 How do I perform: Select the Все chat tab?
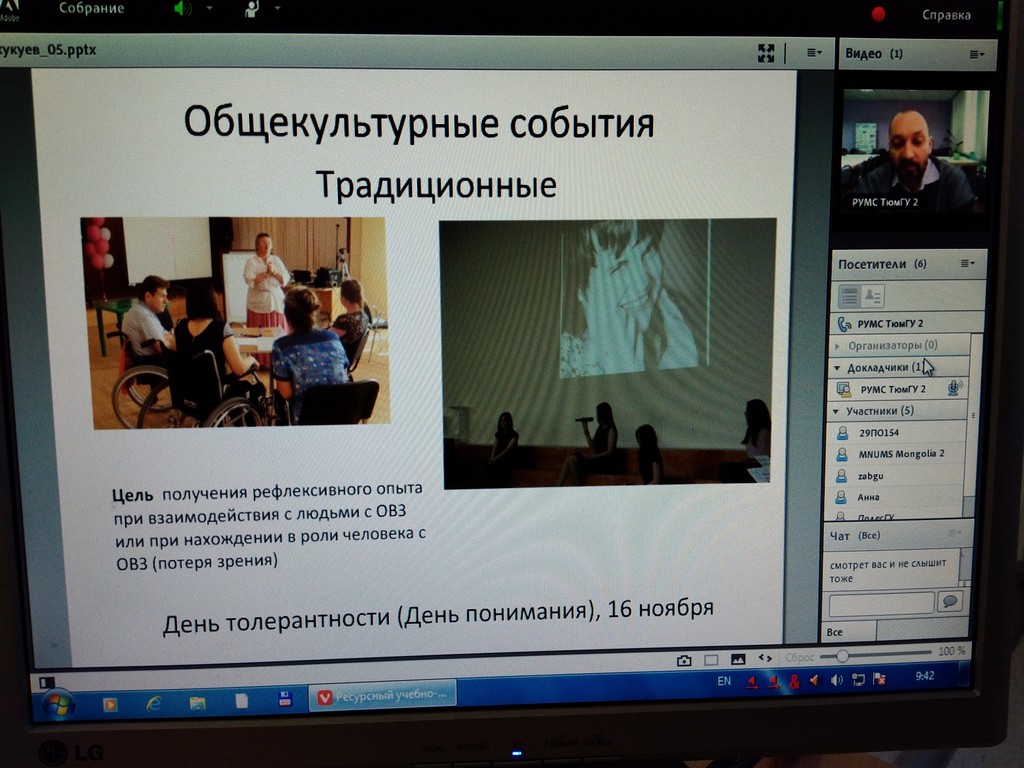pyautogui.click(x=847, y=632)
